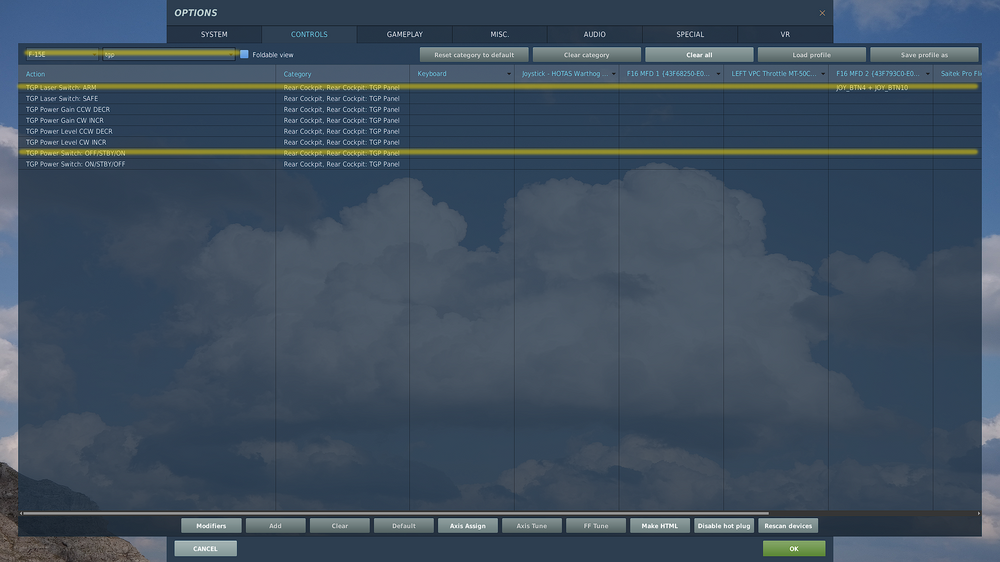Image resolution: width=1000 pixels, height=562 pixels.
Task: Switch to the AUDIO tab
Action: tap(594, 34)
